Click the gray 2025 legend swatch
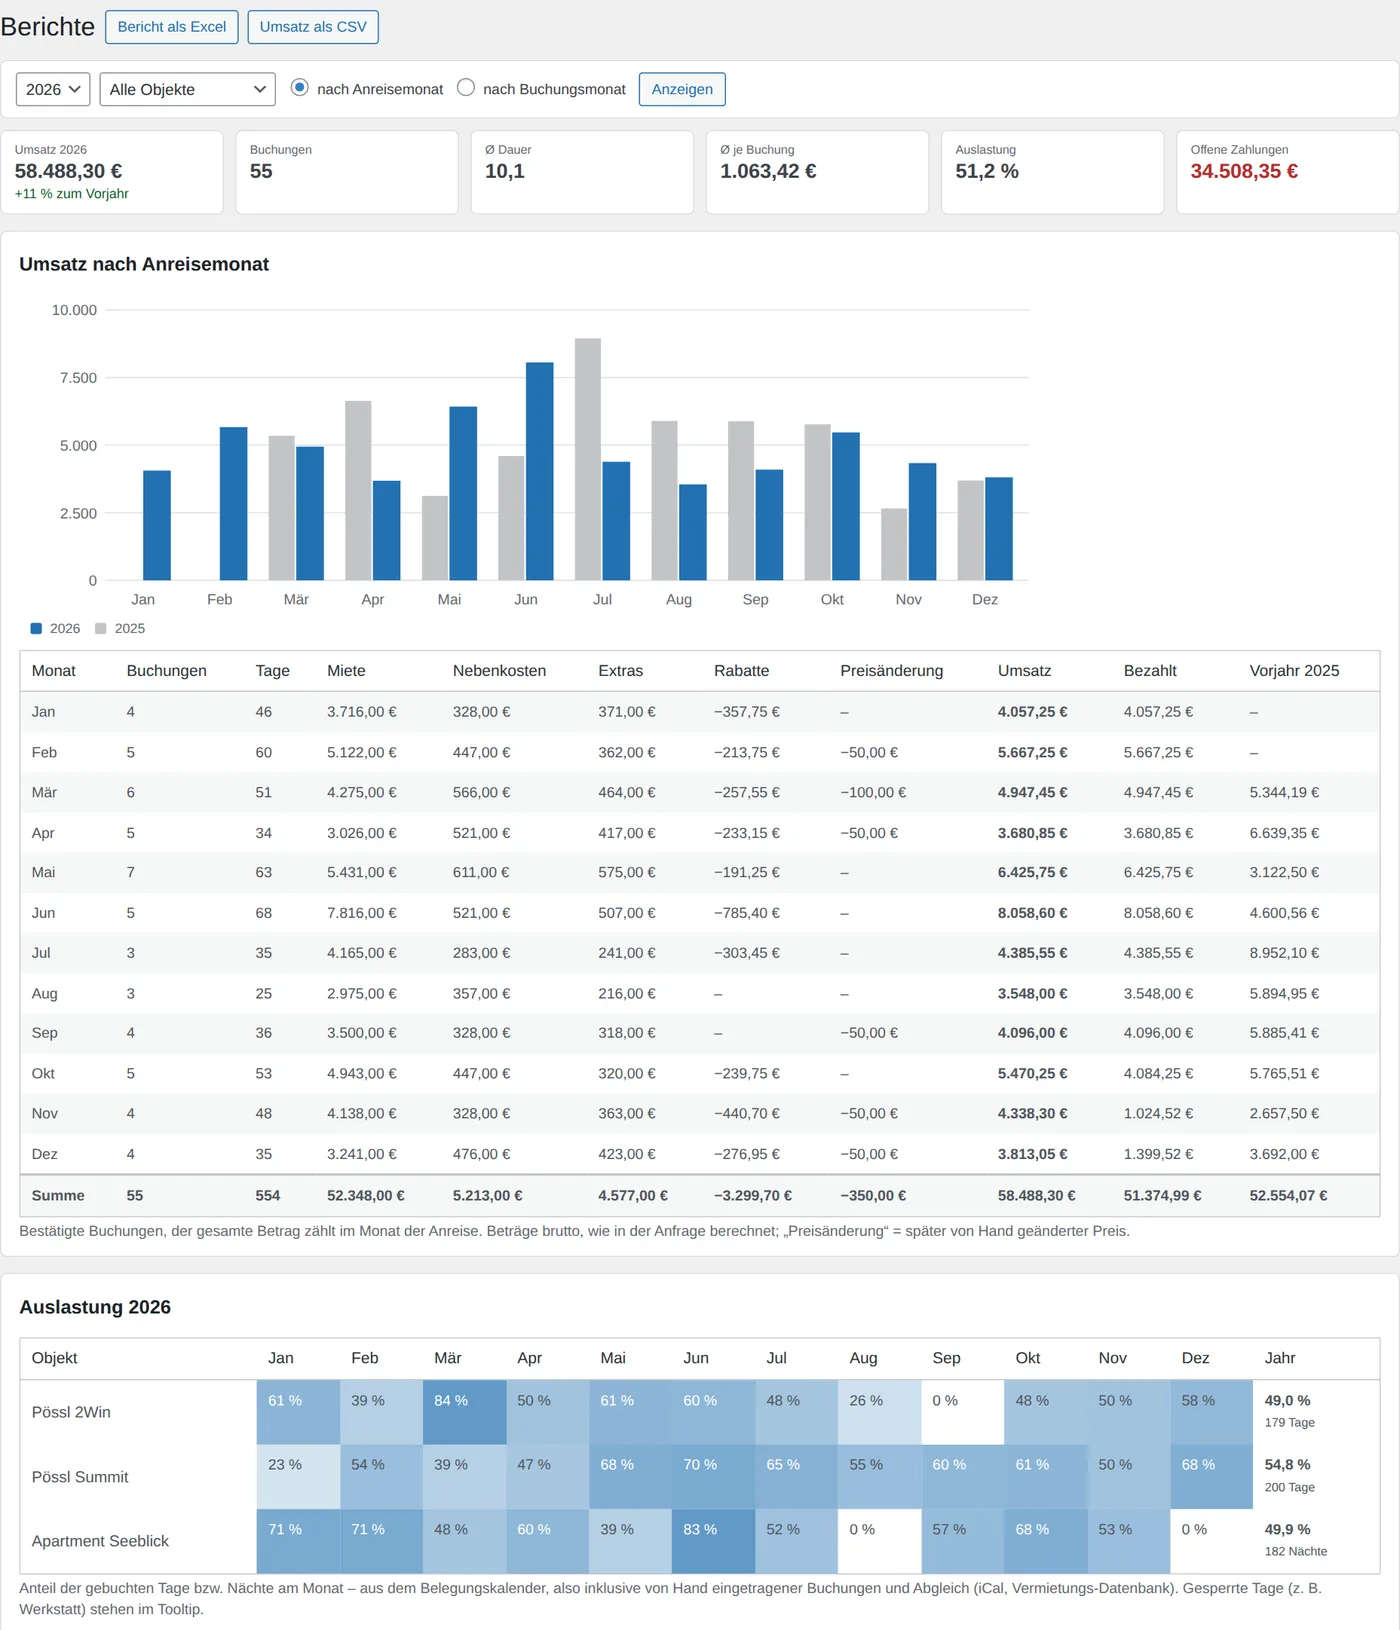The image size is (1400, 1630). pyautogui.click(x=100, y=628)
